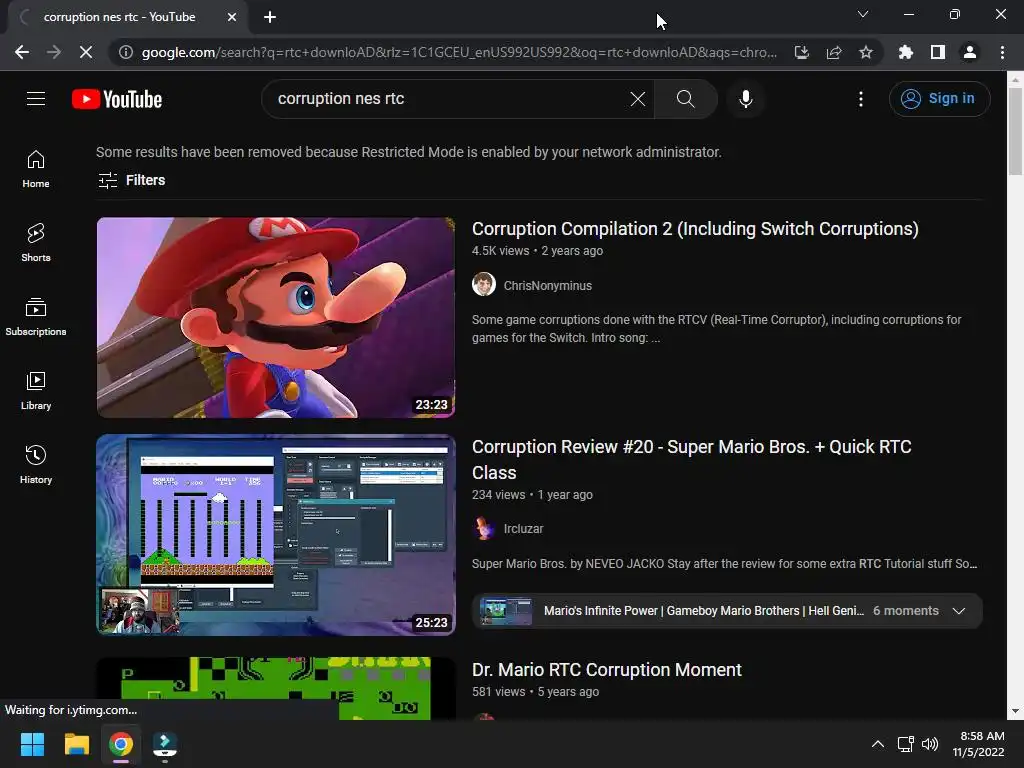This screenshot has width=1024, height=768.
Task: Open the Filters options
Action: (131, 180)
